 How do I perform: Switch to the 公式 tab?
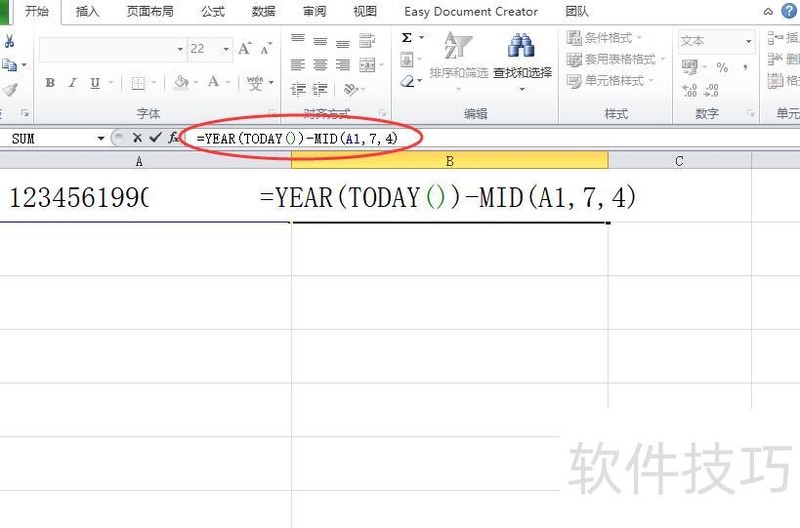point(212,11)
